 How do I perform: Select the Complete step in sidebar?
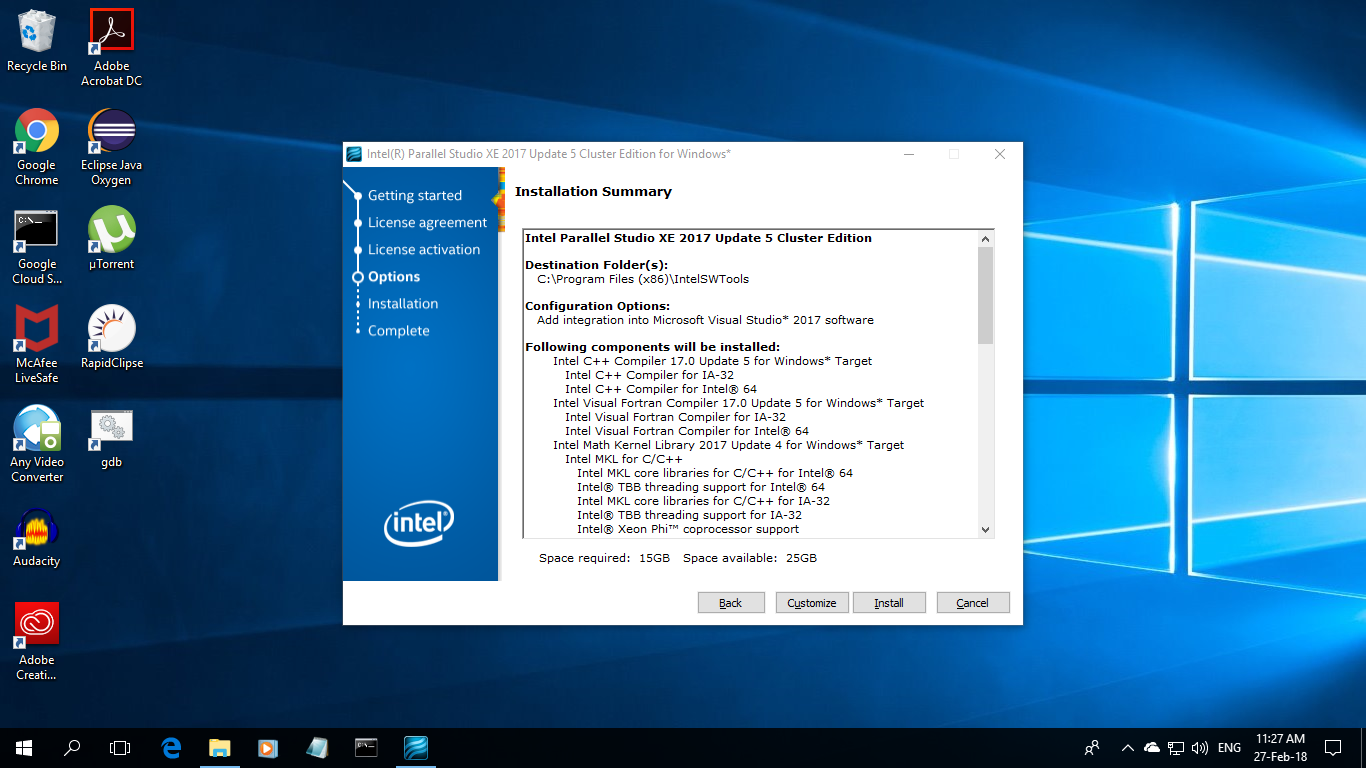click(x=399, y=330)
